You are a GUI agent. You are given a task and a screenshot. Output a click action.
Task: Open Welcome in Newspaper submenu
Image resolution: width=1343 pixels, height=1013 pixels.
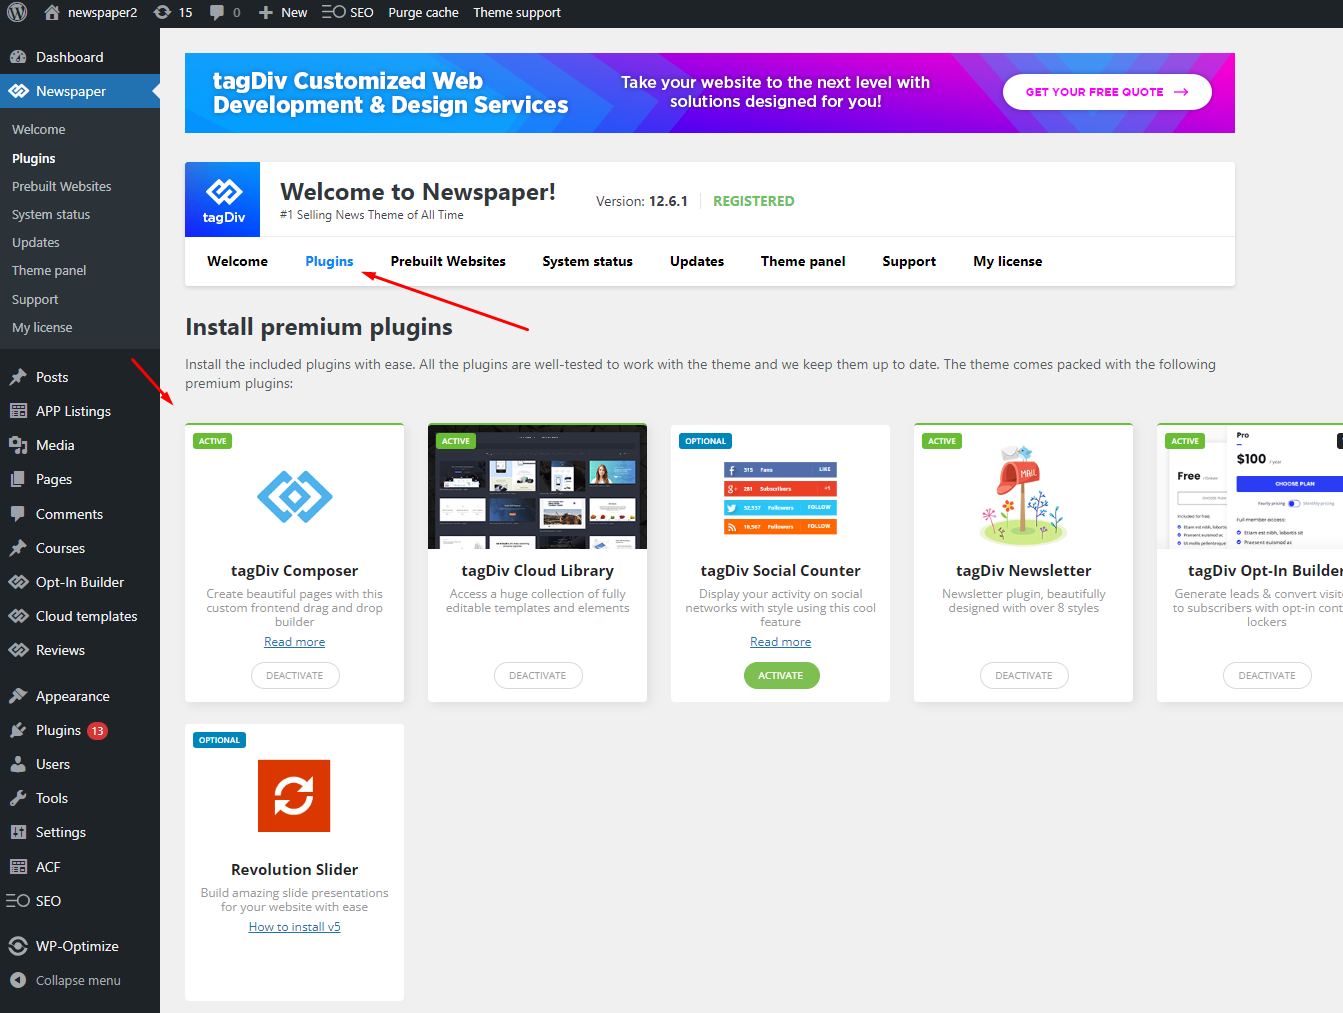click(39, 130)
